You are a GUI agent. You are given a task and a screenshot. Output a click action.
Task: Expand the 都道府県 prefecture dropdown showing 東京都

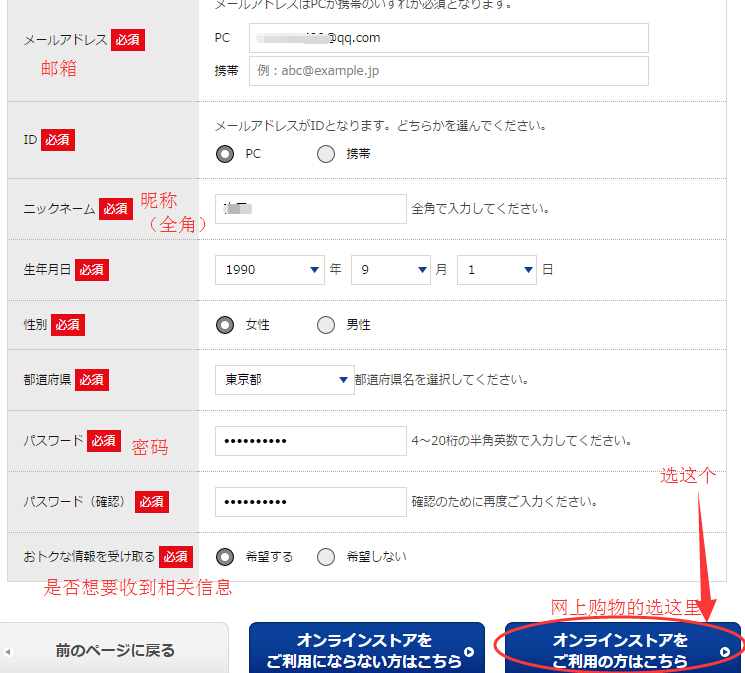(284, 380)
